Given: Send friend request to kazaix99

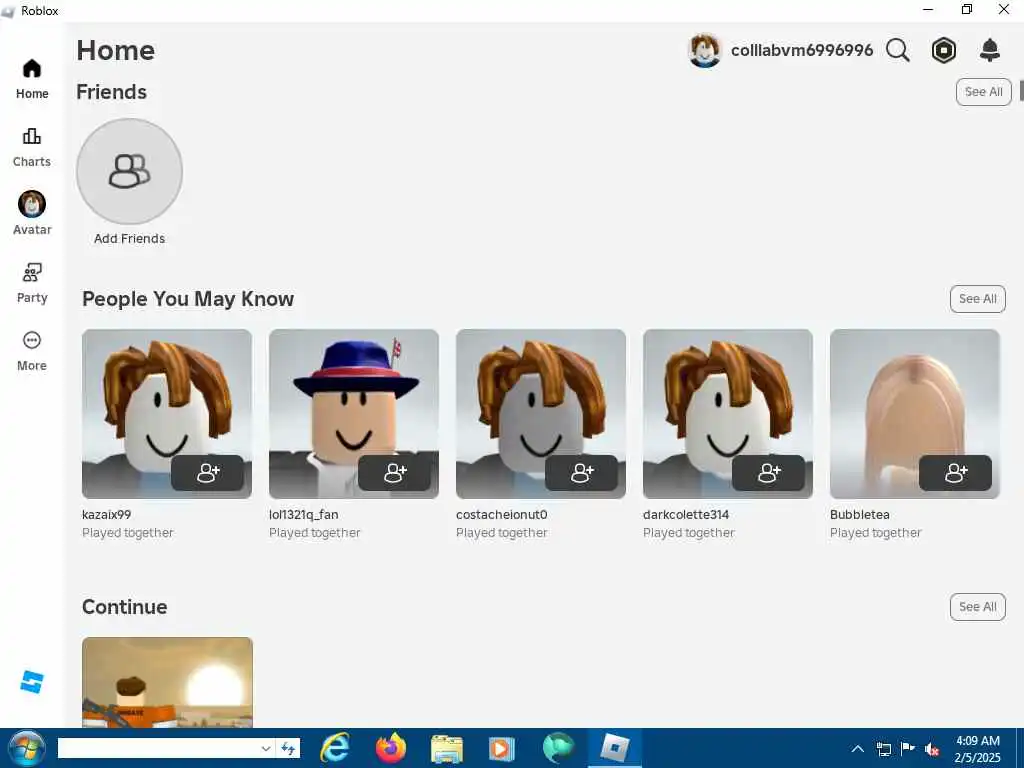Looking at the screenshot, I should coord(208,473).
